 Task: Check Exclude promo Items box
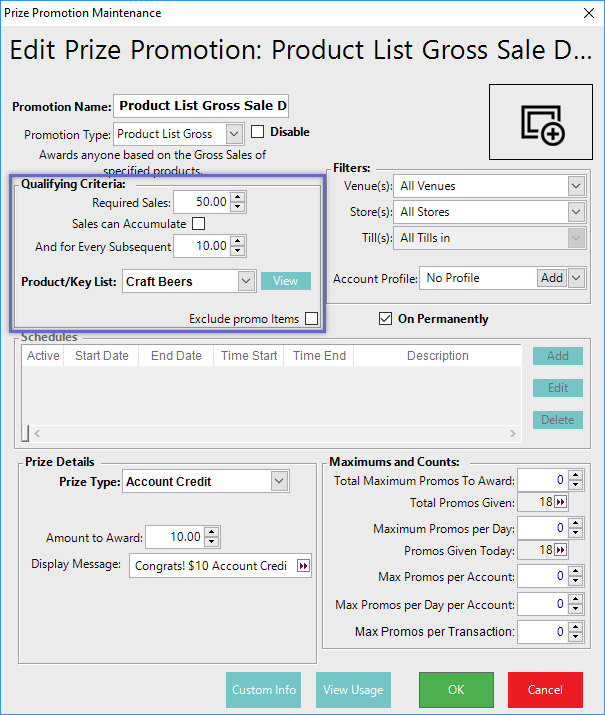(312, 319)
